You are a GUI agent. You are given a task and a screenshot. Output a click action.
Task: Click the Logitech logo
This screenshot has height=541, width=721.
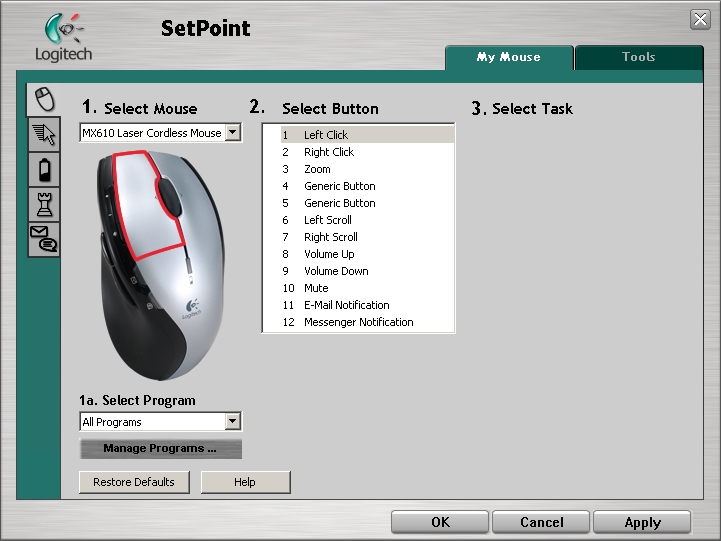click(63, 37)
